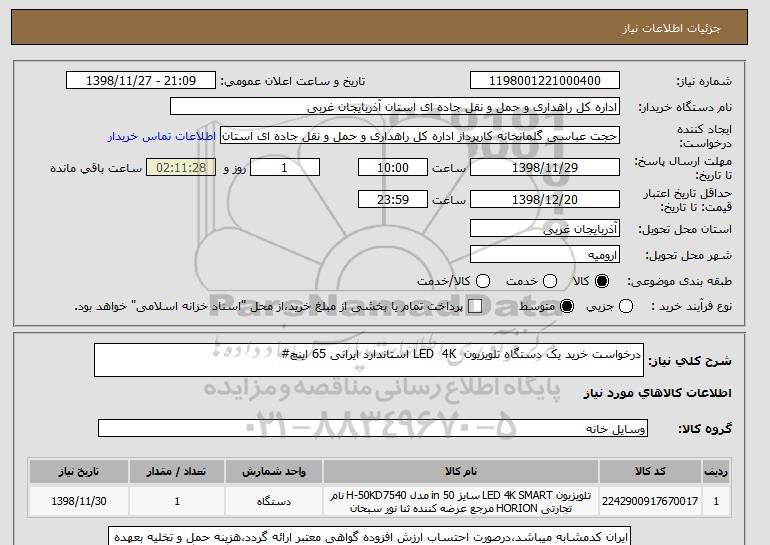Click the جزئیات اطلاعات نیاز header title
The width and height of the screenshot is (770, 545).
[671, 28]
